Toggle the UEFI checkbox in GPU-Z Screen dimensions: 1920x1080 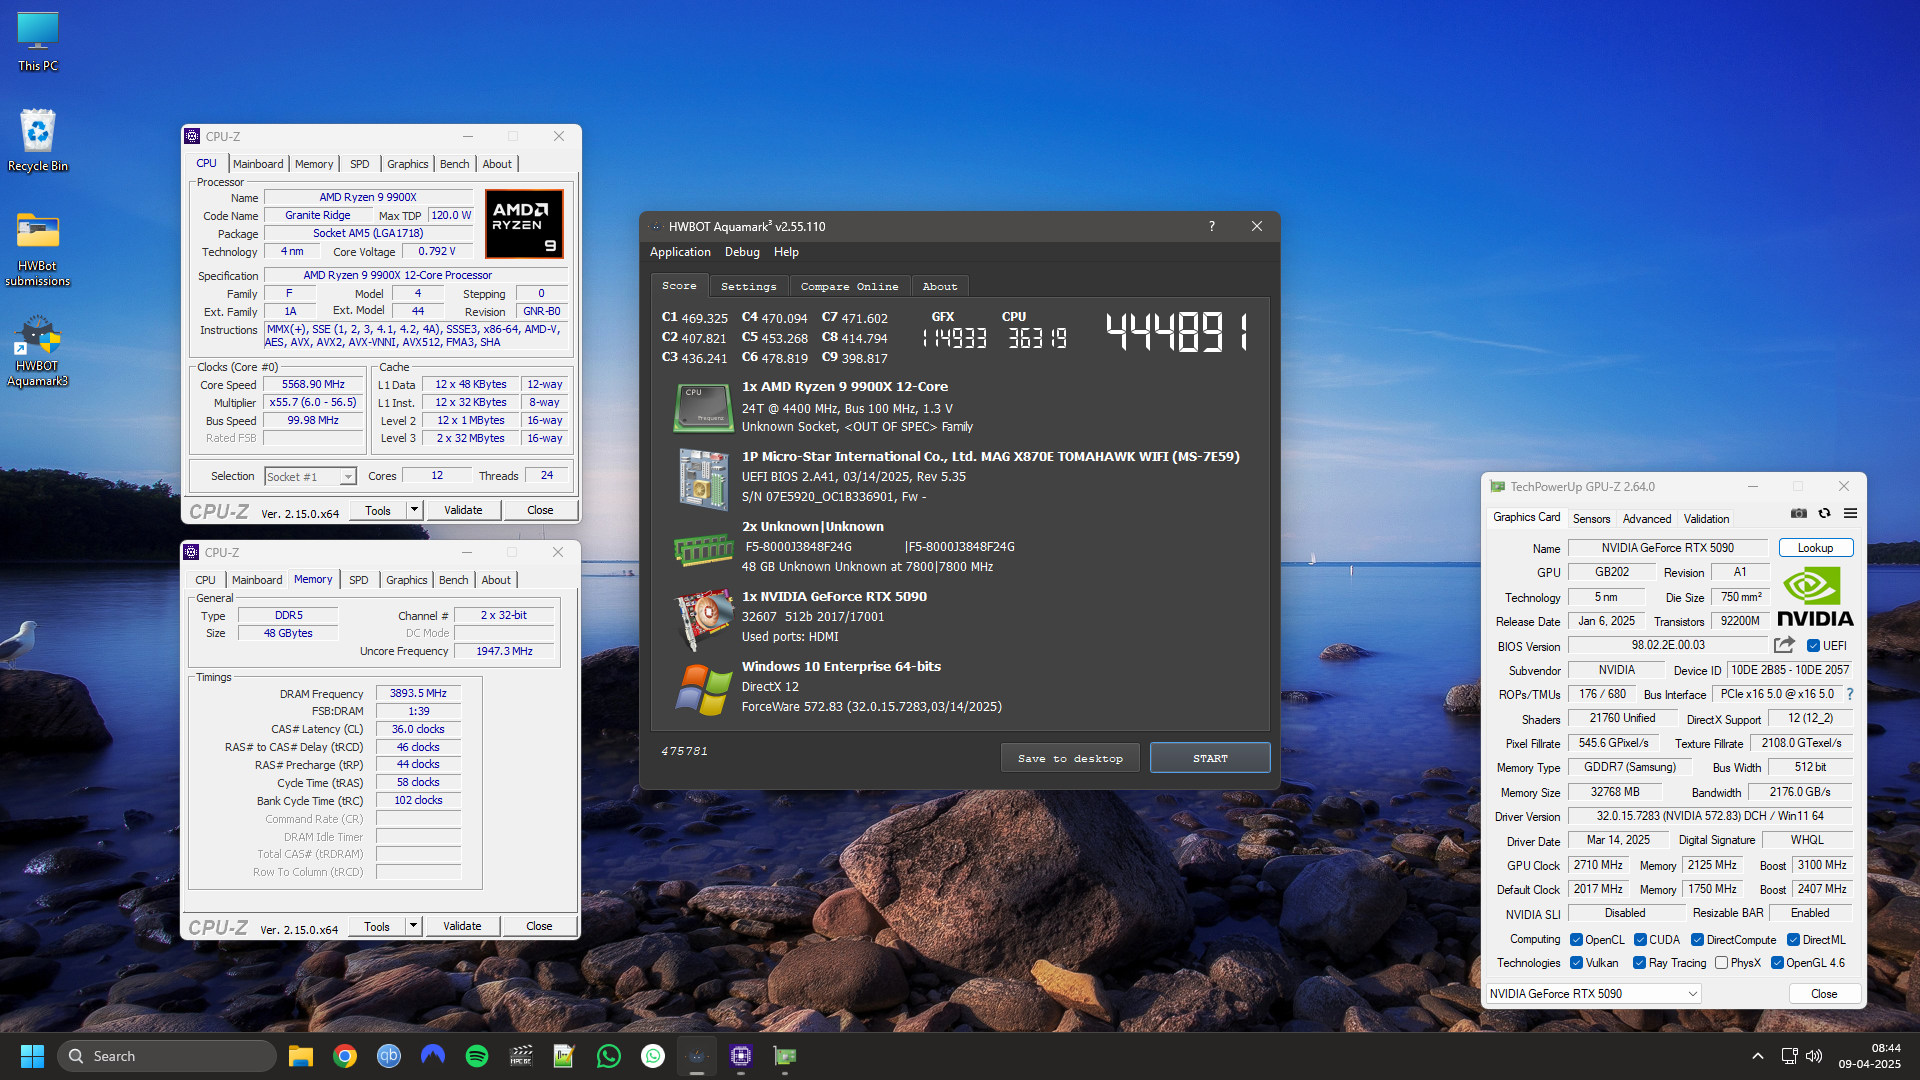1813,646
